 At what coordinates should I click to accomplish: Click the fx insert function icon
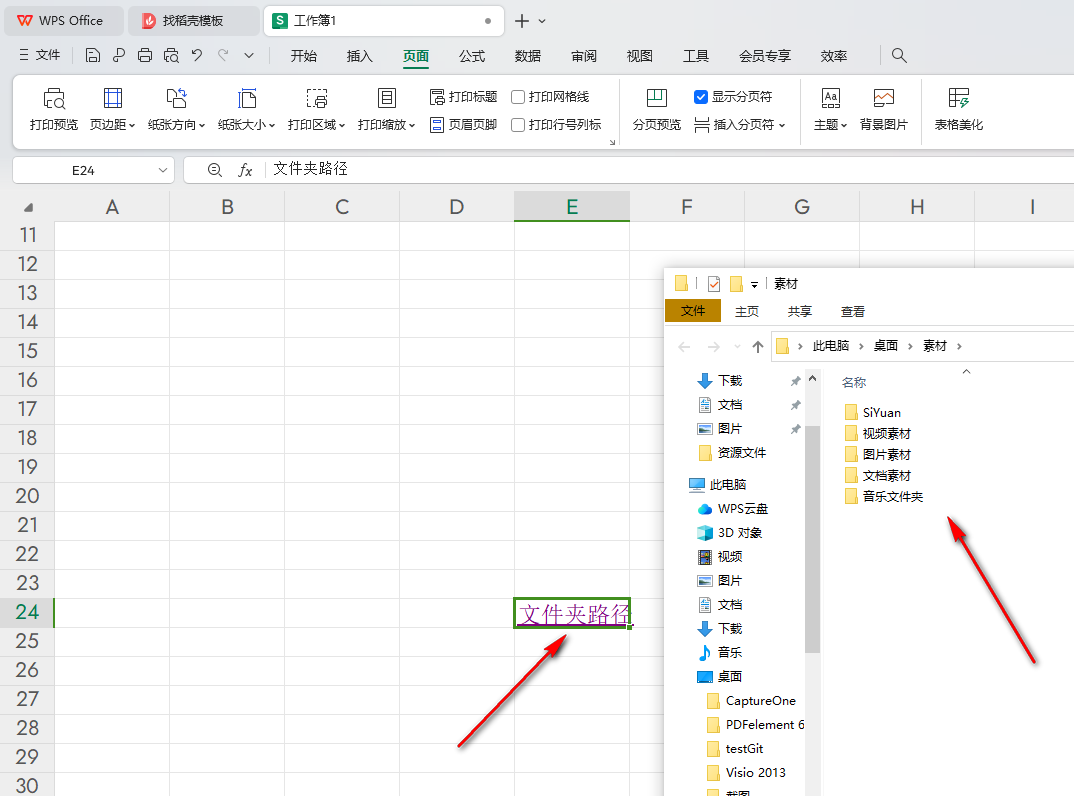tap(245, 170)
